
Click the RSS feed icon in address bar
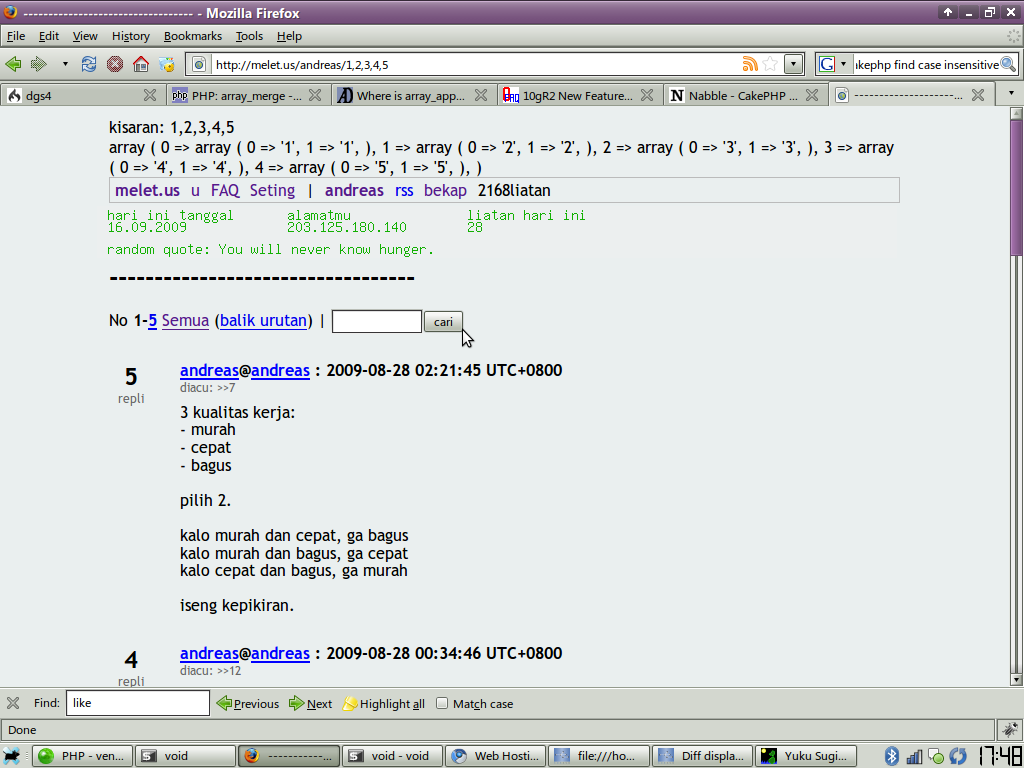750,64
